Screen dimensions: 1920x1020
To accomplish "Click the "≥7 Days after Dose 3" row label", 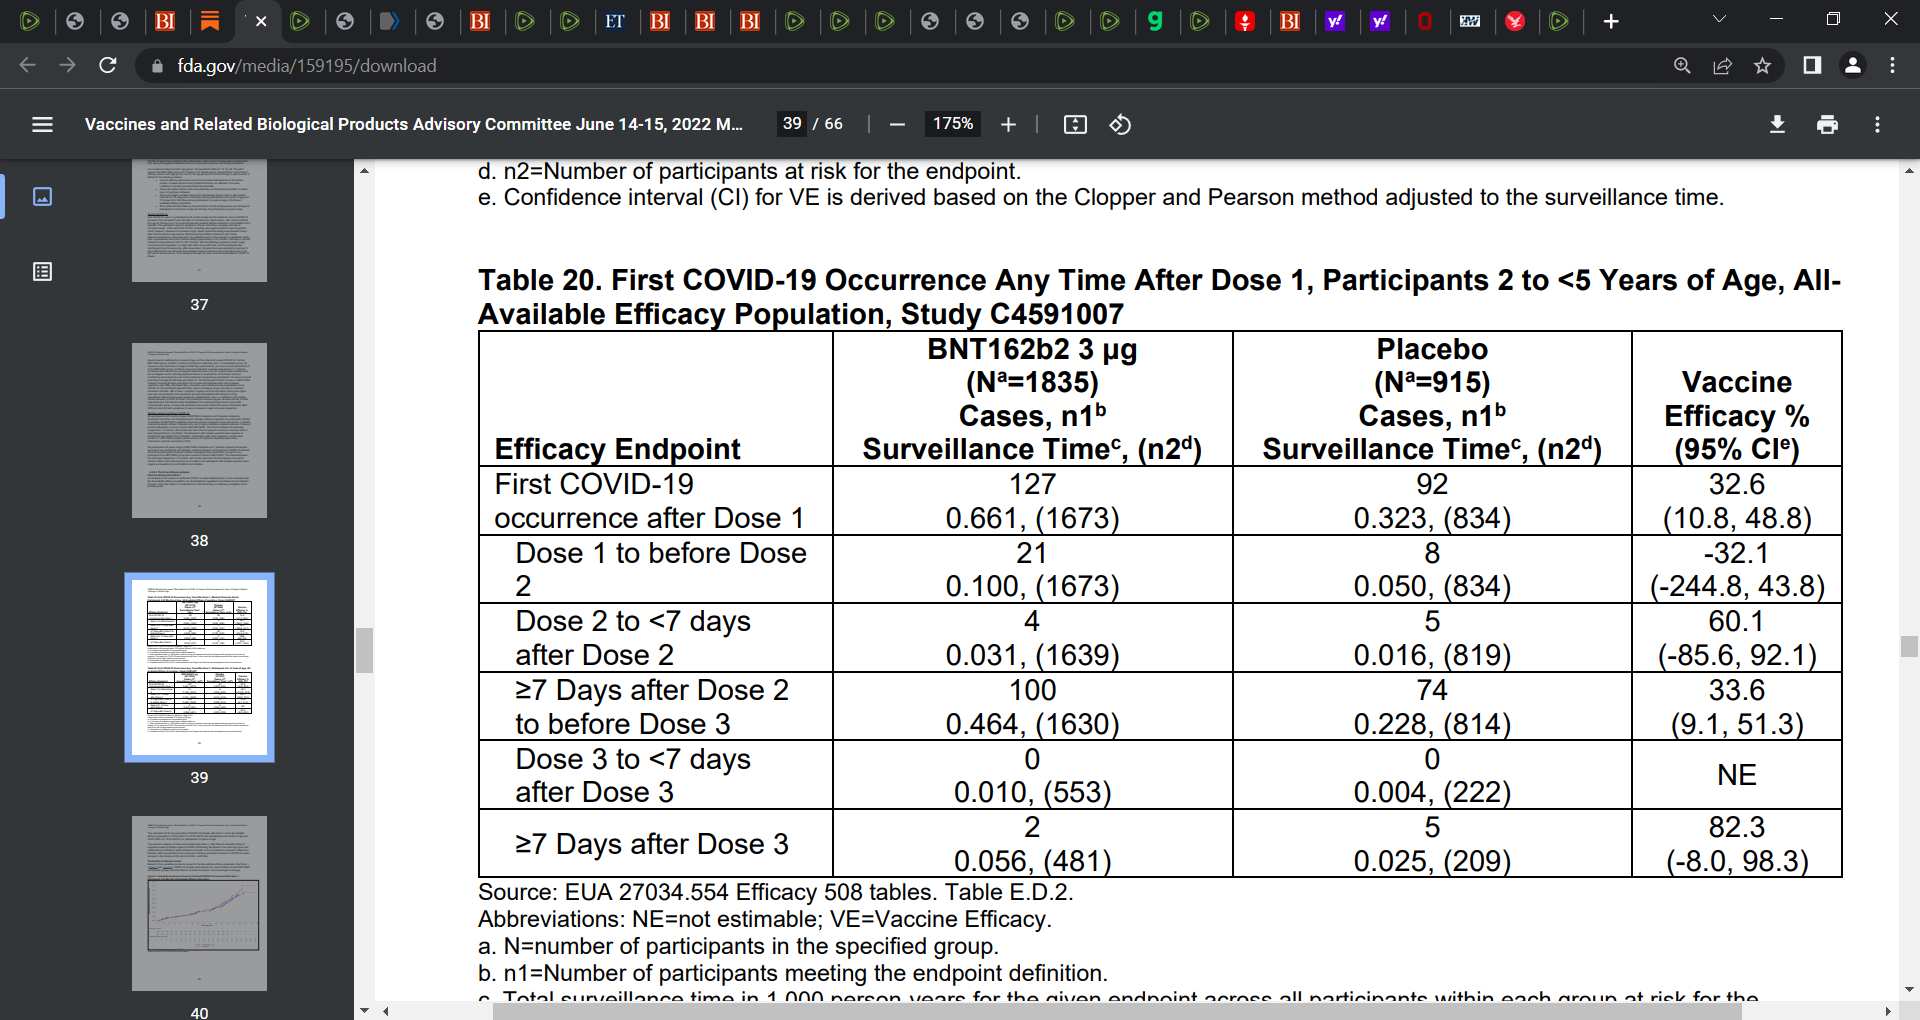I will pyautogui.click(x=652, y=844).
